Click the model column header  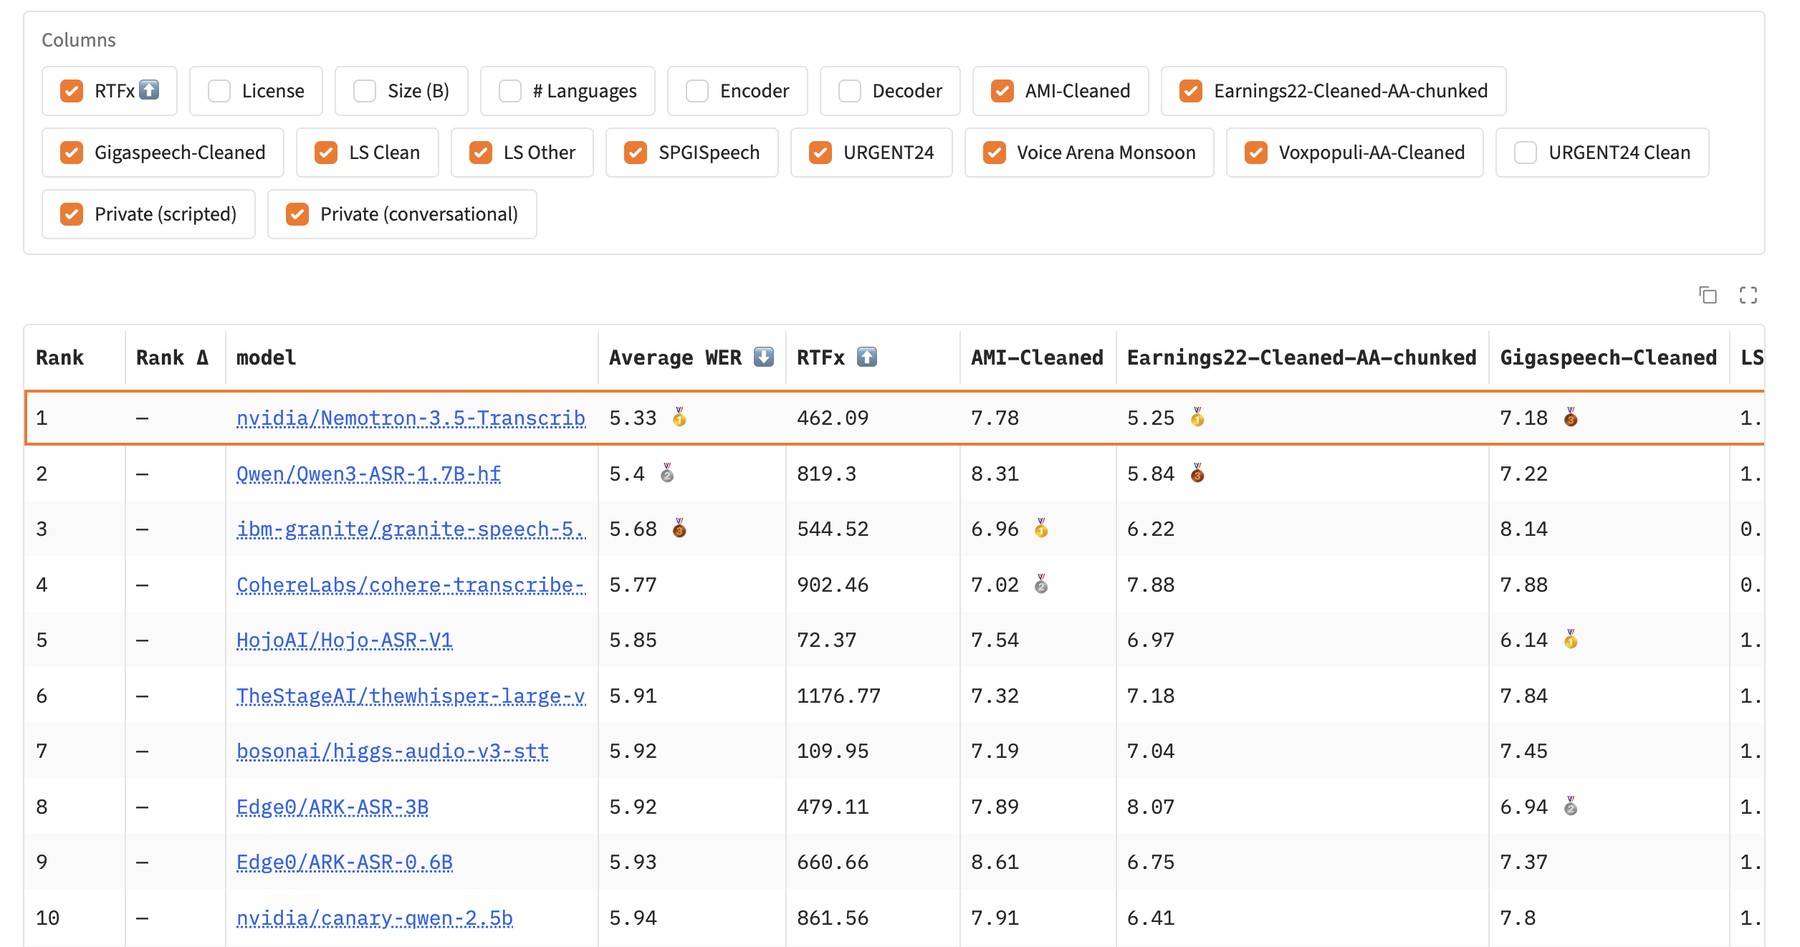tap(266, 357)
